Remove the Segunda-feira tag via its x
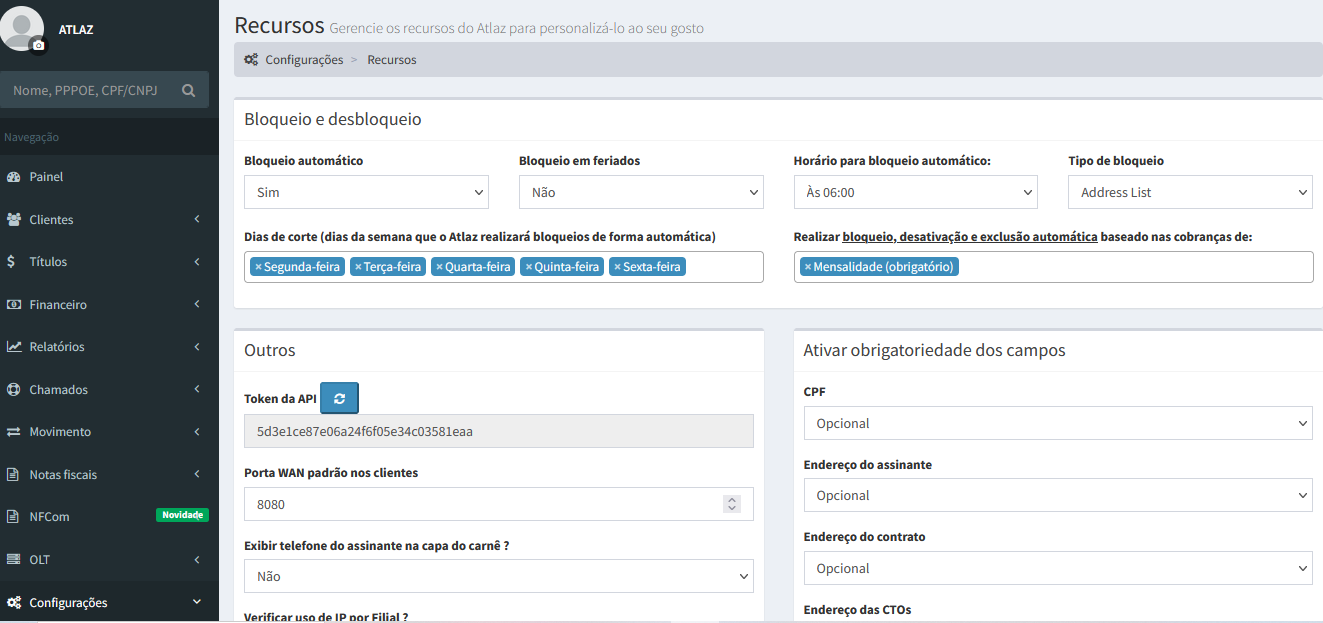Image resolution: width=1323 pixels, height=623 pixels. click(258, 267)
